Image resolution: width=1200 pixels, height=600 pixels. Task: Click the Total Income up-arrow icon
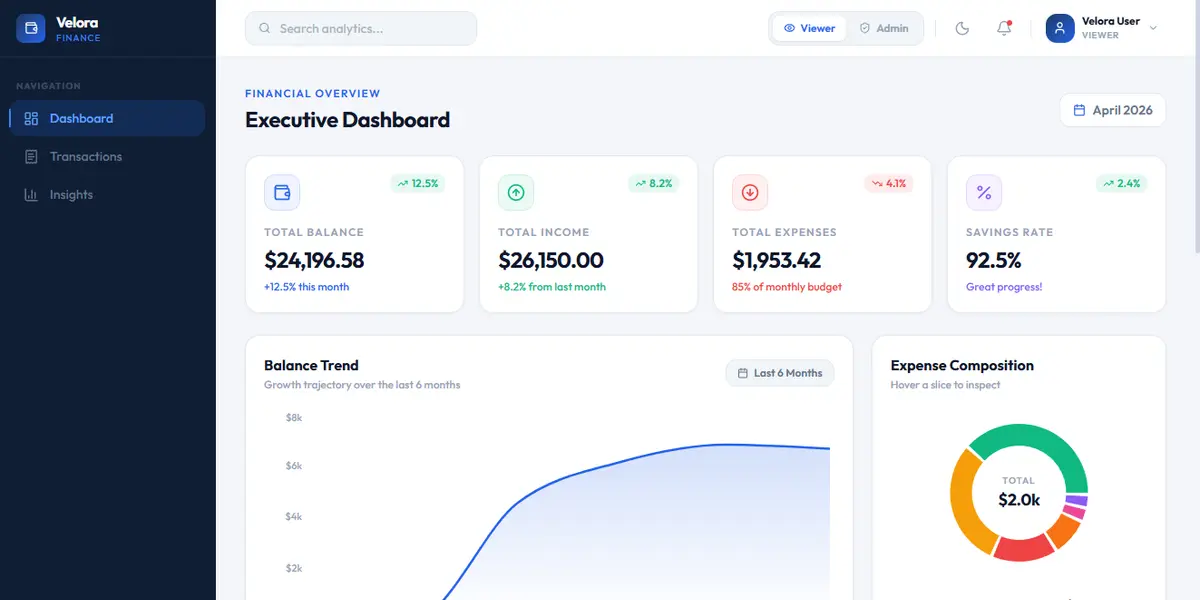[x=516, y=192]
